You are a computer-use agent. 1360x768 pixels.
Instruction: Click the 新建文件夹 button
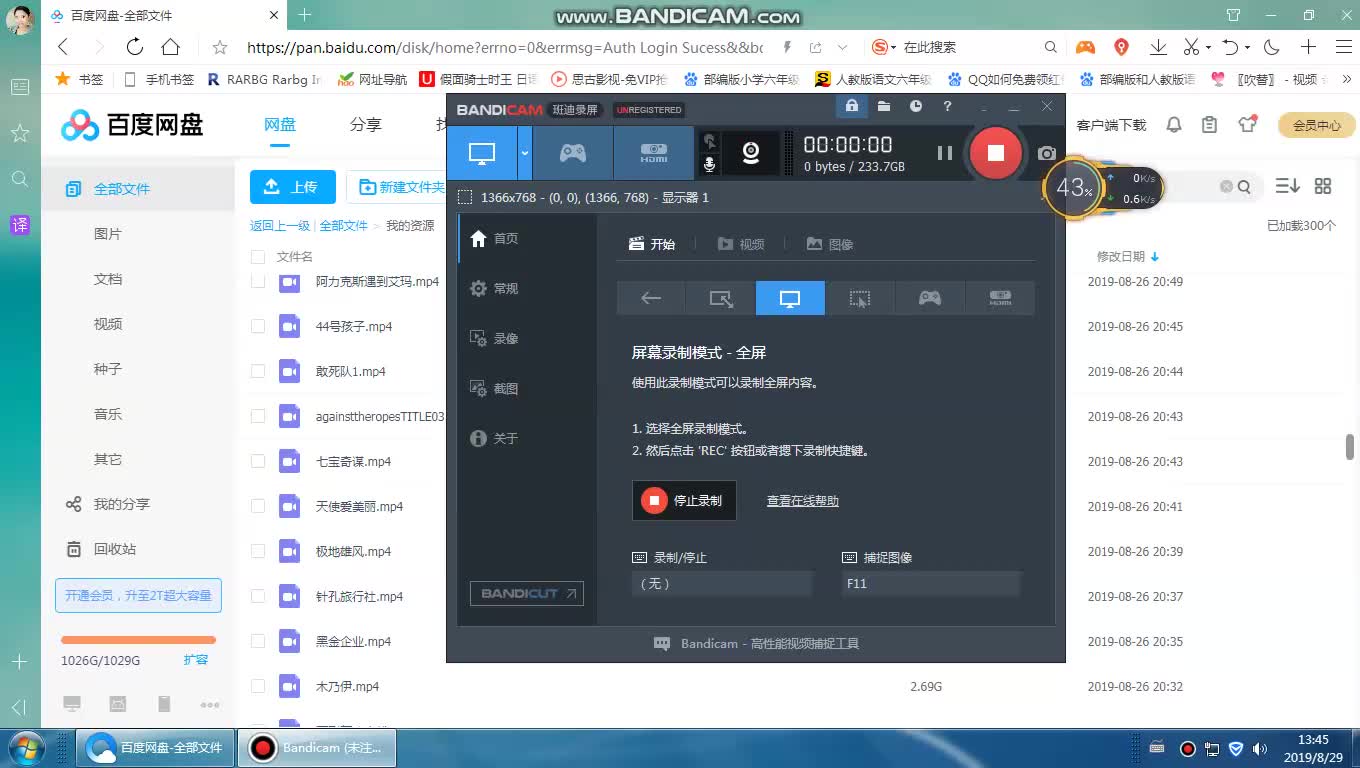(400, 187)
